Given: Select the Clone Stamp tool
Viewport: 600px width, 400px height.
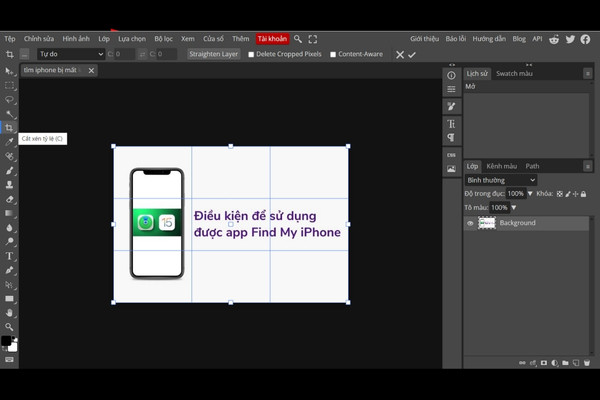Looking at the screenshot, I should (9, 185).
